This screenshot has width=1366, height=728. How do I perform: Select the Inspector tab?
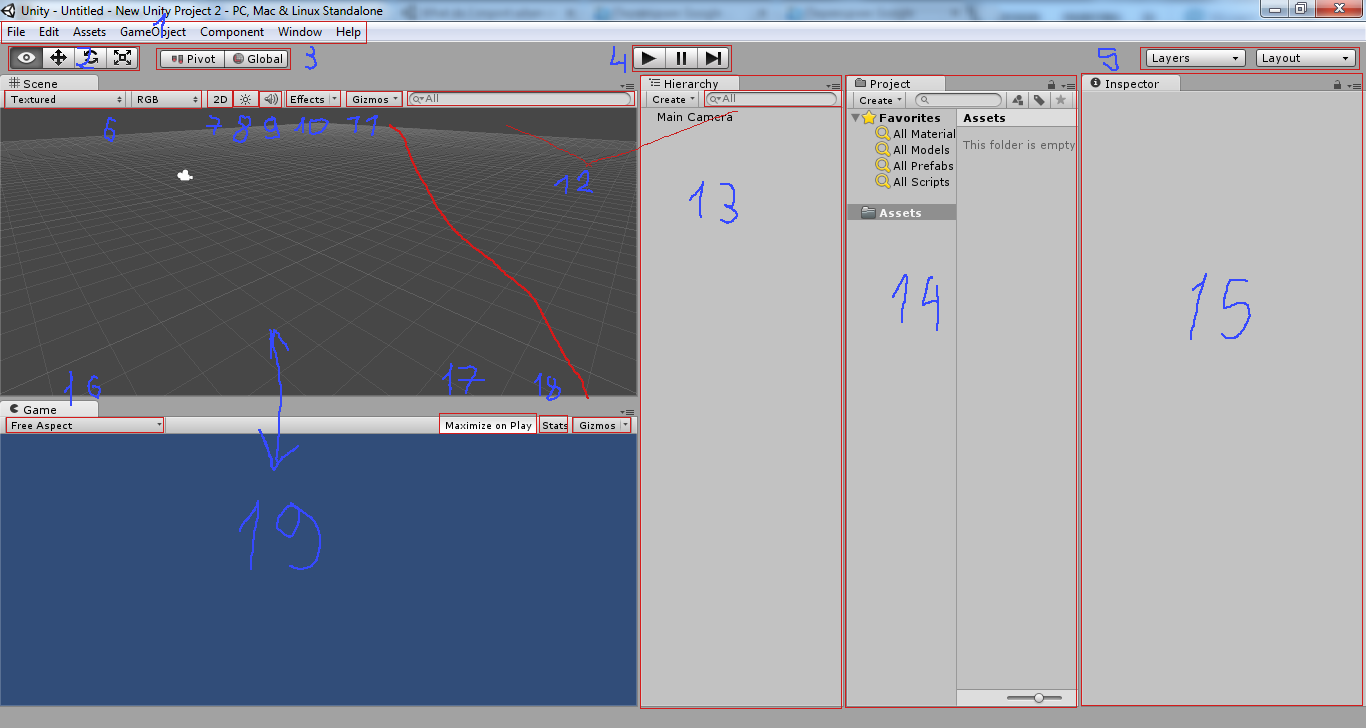(1131, 83)
